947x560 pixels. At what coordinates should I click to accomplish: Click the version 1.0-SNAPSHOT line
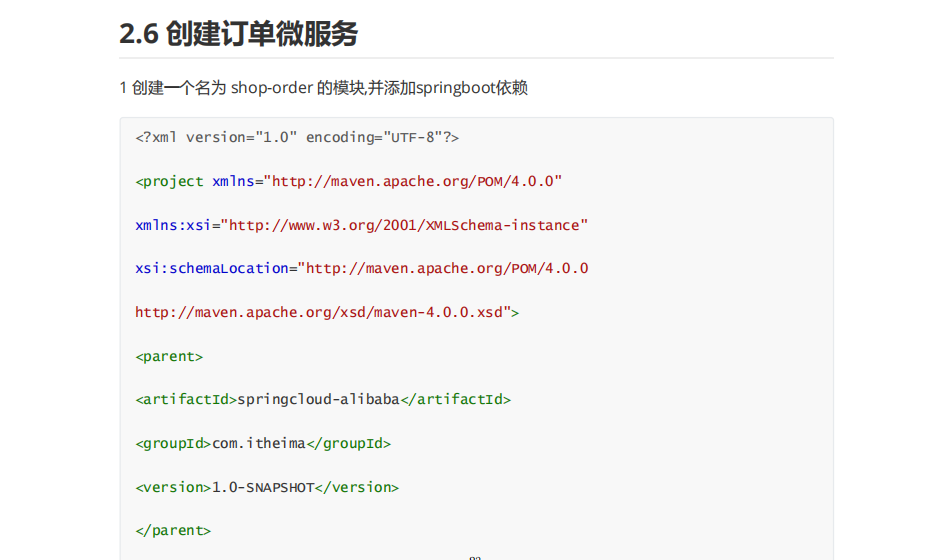(x=267, y=487)
